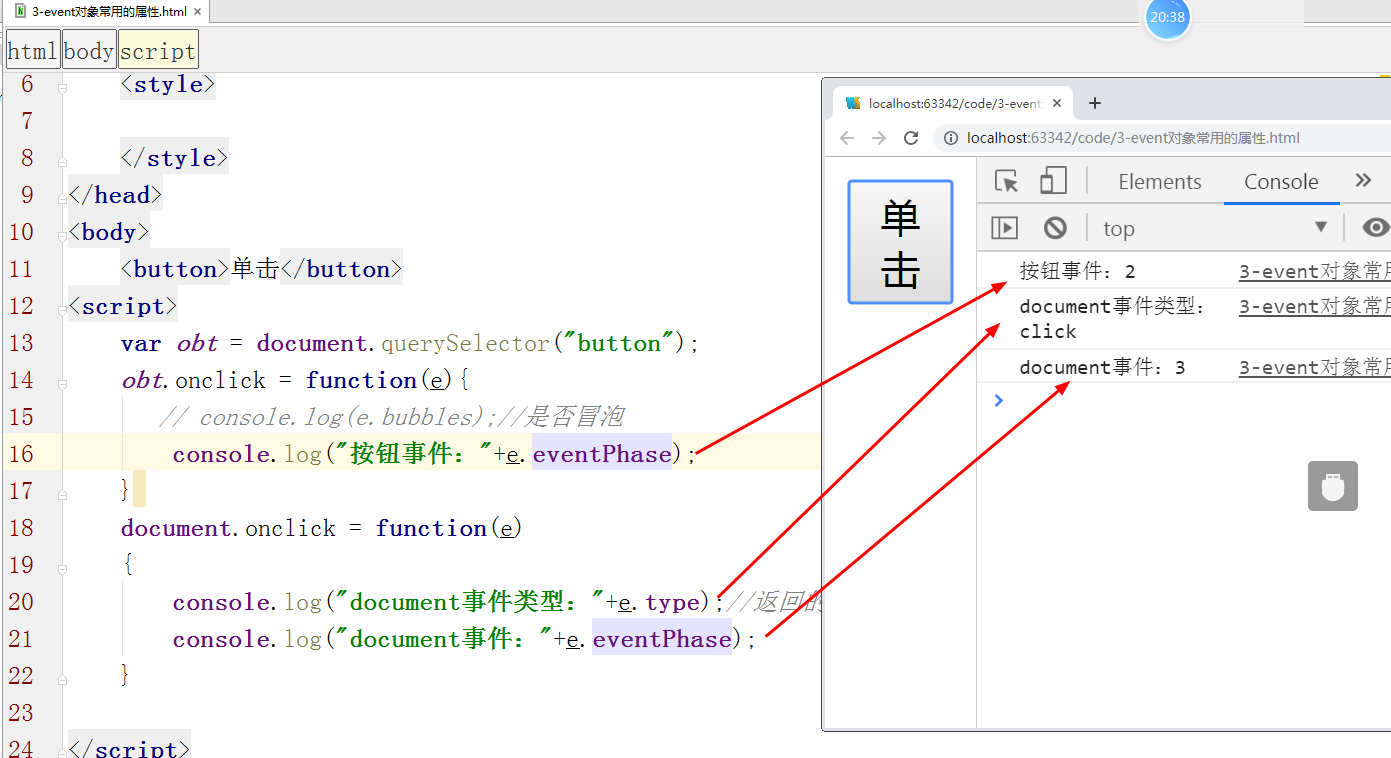This screenshot has height=758, width=1391.
Task: Switch to the Elements tab
Action: click(x=1159, y=181)
